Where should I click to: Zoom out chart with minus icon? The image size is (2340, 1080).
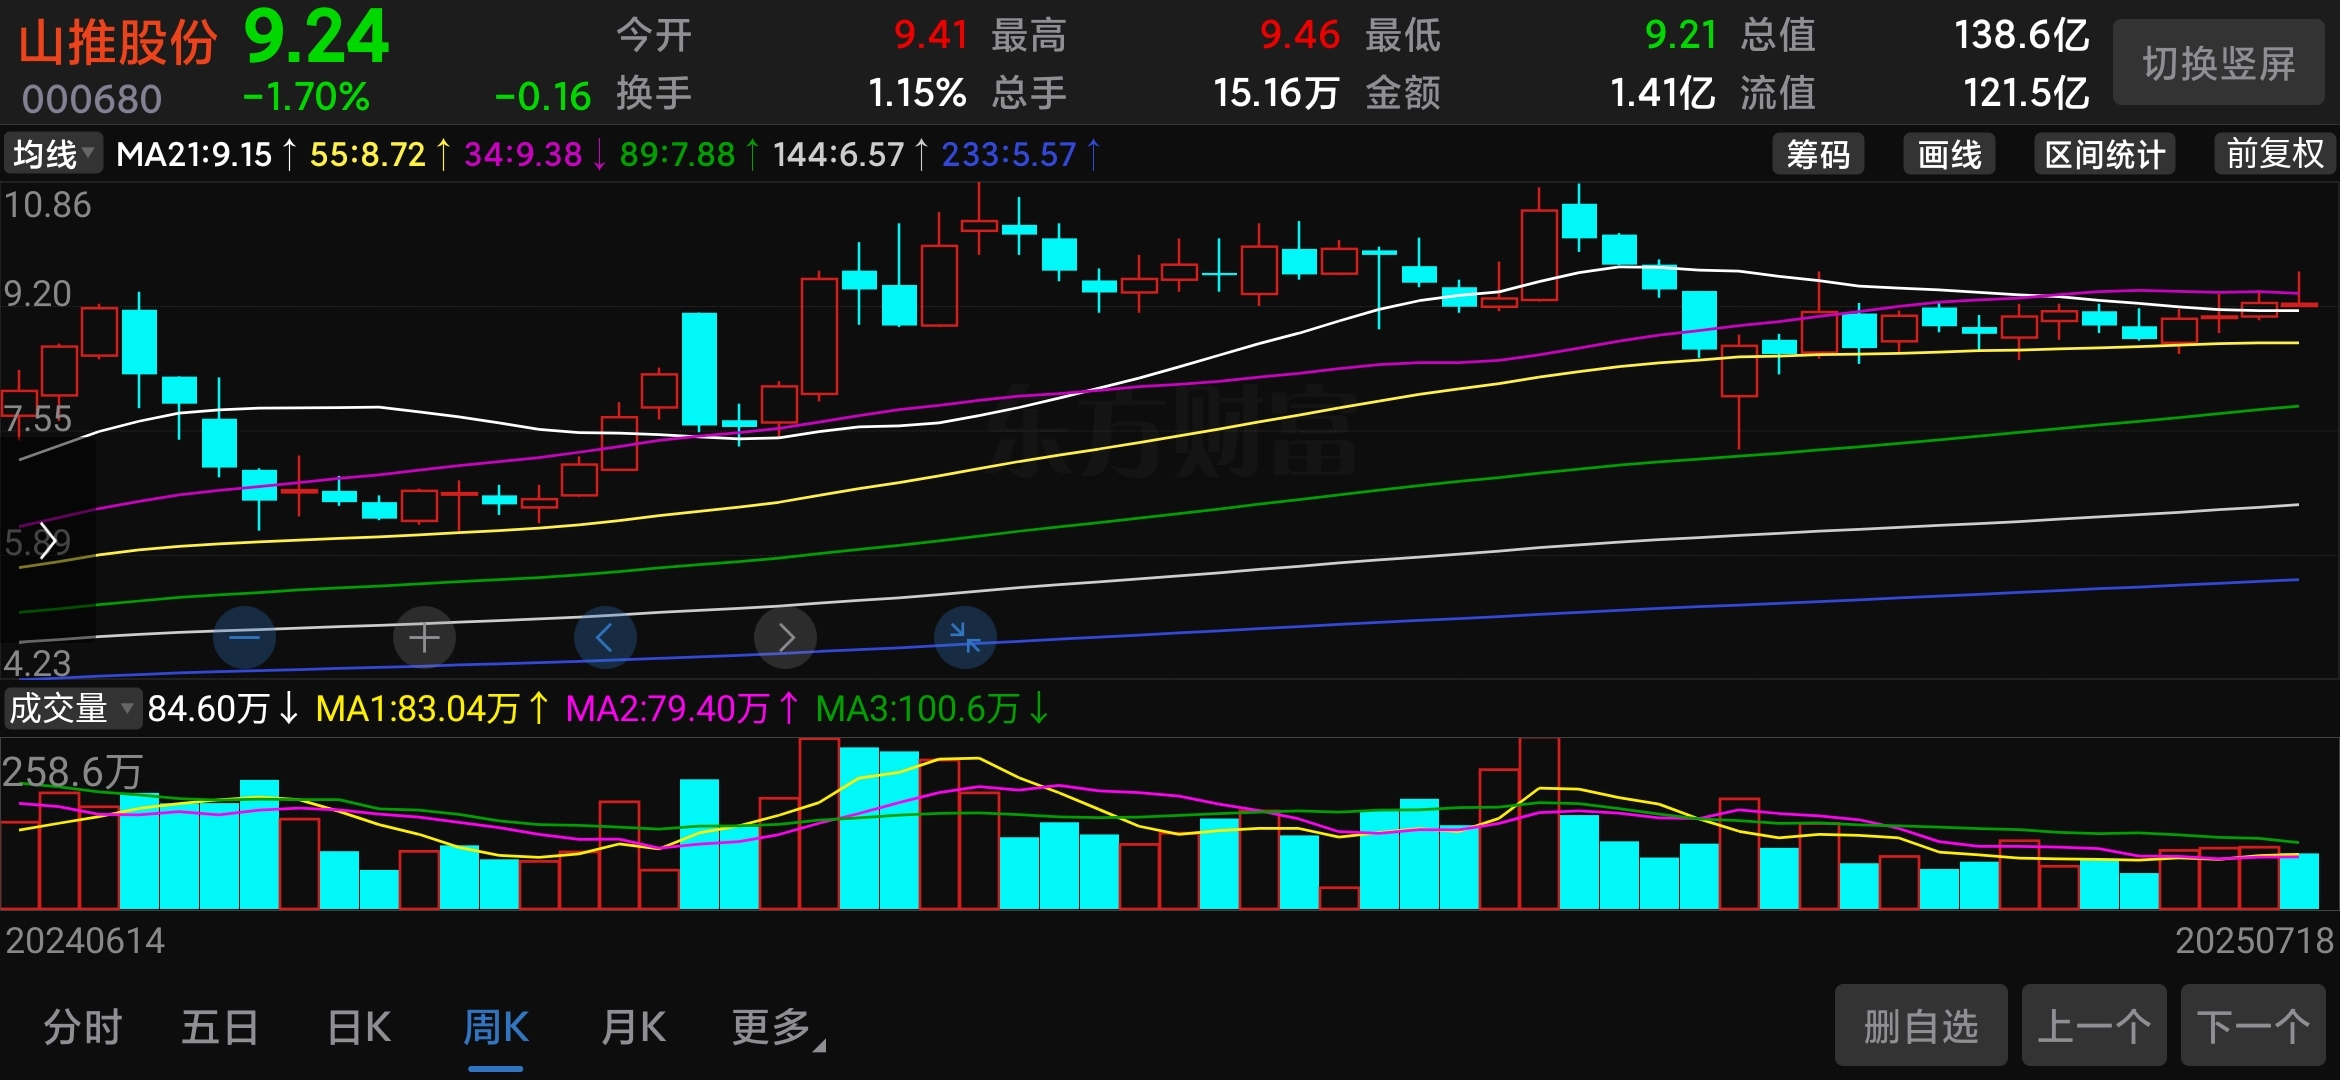pos(244,637)
